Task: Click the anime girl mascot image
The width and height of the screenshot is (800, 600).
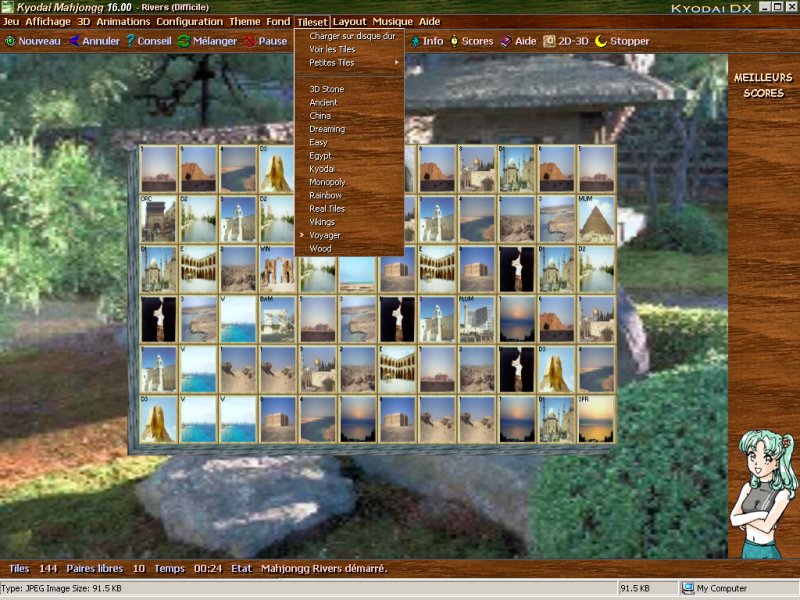Action: point(763,493)
